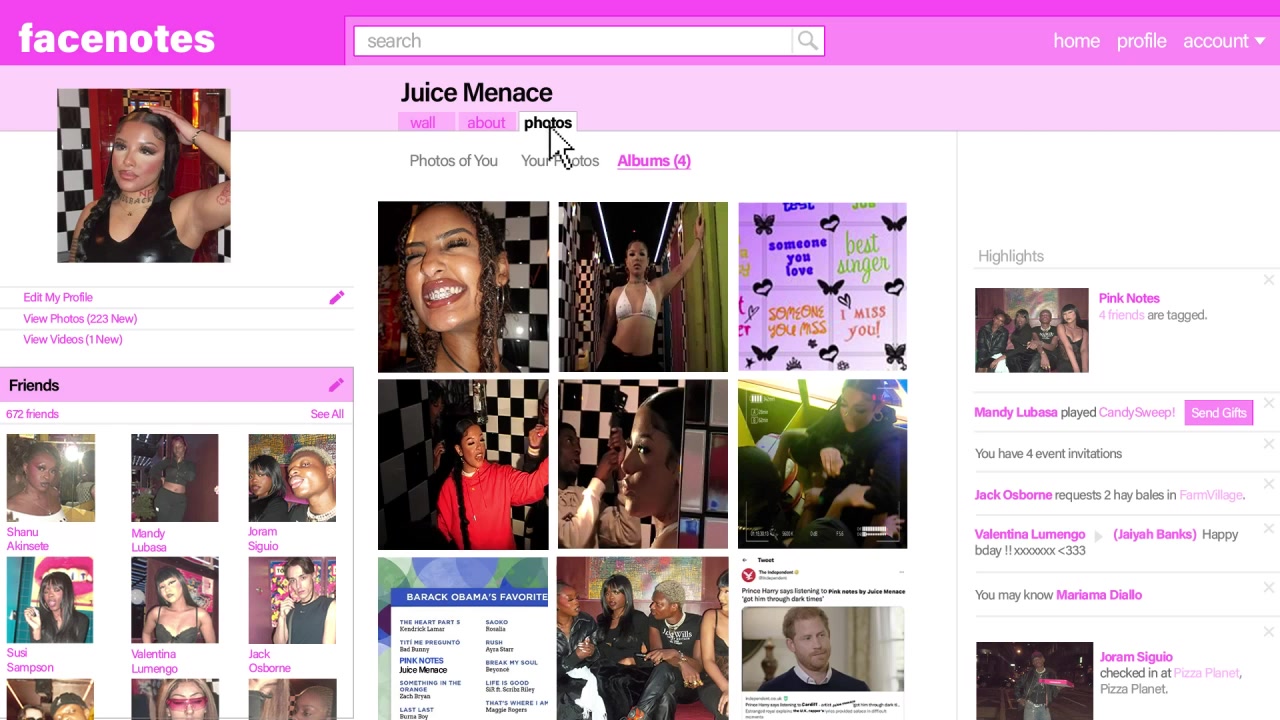Open the photo of woman in red hoodie
This screenshot has height=720, width=1280.
pyautogui.click(x=463, y=464)
